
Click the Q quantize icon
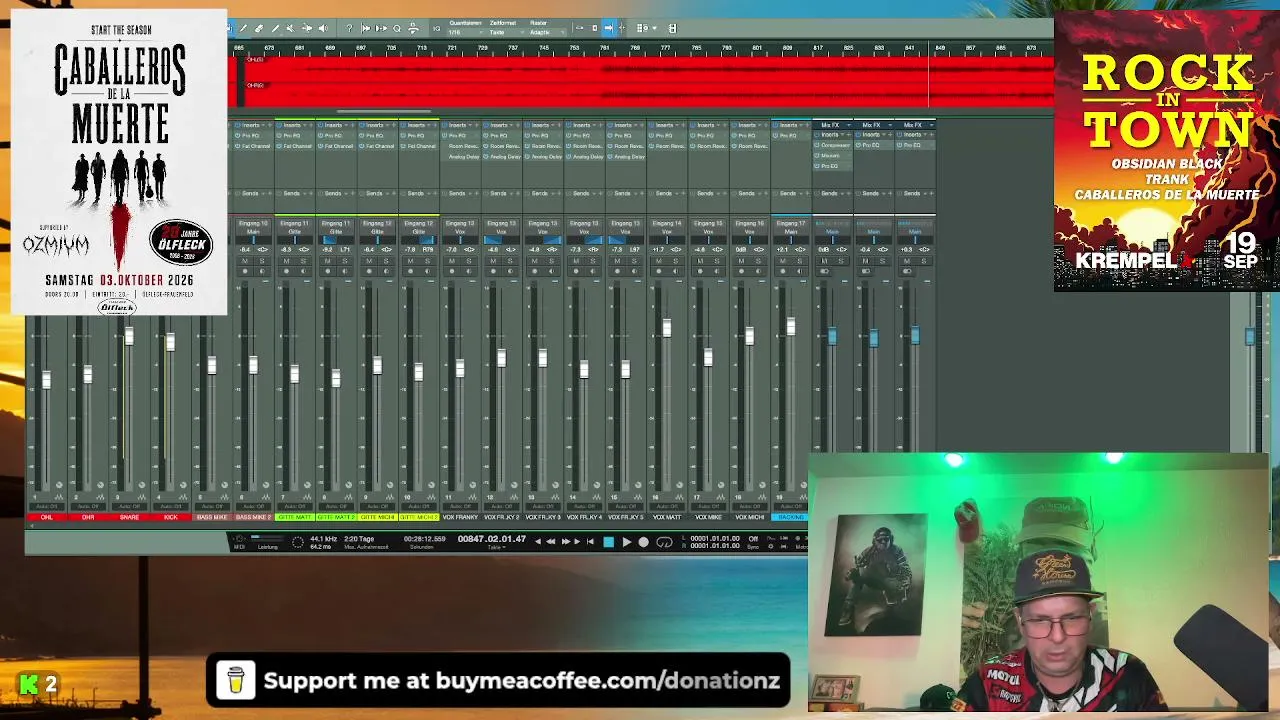397,28
